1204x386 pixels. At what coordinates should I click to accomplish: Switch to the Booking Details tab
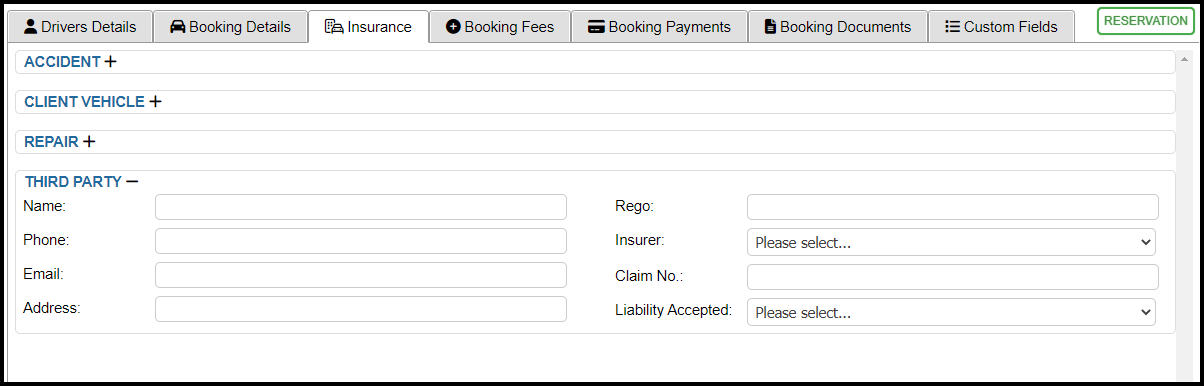230,27
